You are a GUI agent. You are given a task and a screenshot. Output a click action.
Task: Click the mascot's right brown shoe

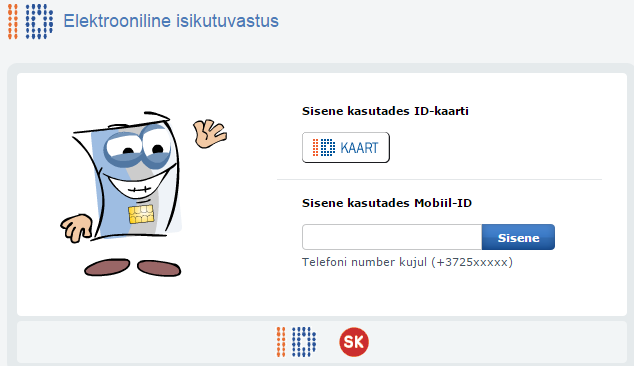(159, 268)
